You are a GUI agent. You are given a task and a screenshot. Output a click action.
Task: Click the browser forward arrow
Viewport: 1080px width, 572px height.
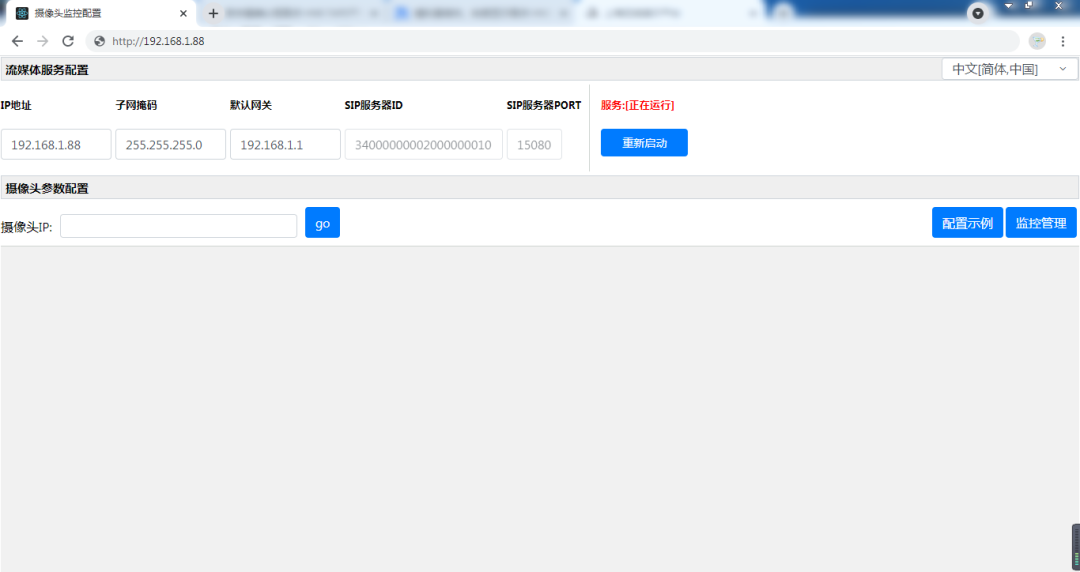42,41
